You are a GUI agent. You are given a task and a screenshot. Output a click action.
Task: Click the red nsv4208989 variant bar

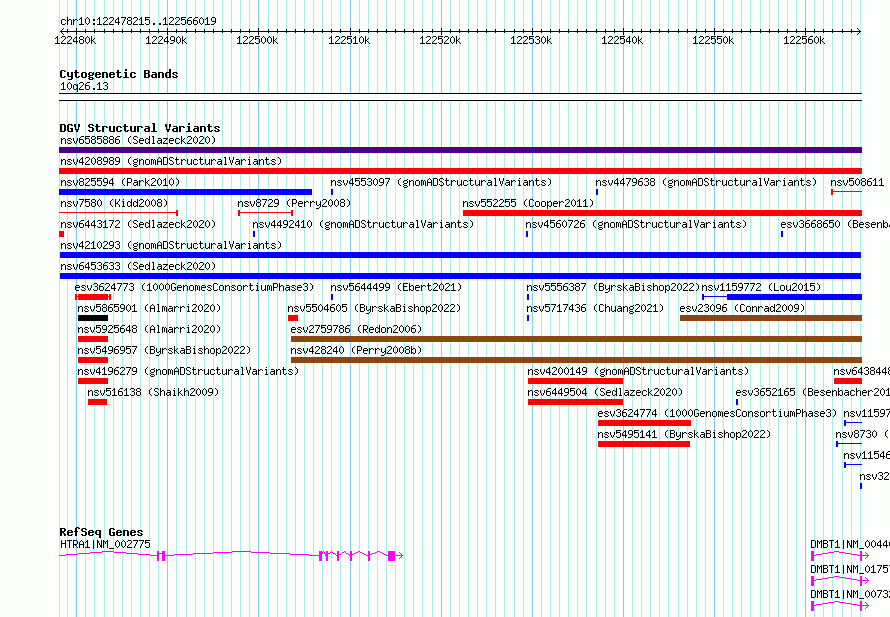[x=460, y=171]
